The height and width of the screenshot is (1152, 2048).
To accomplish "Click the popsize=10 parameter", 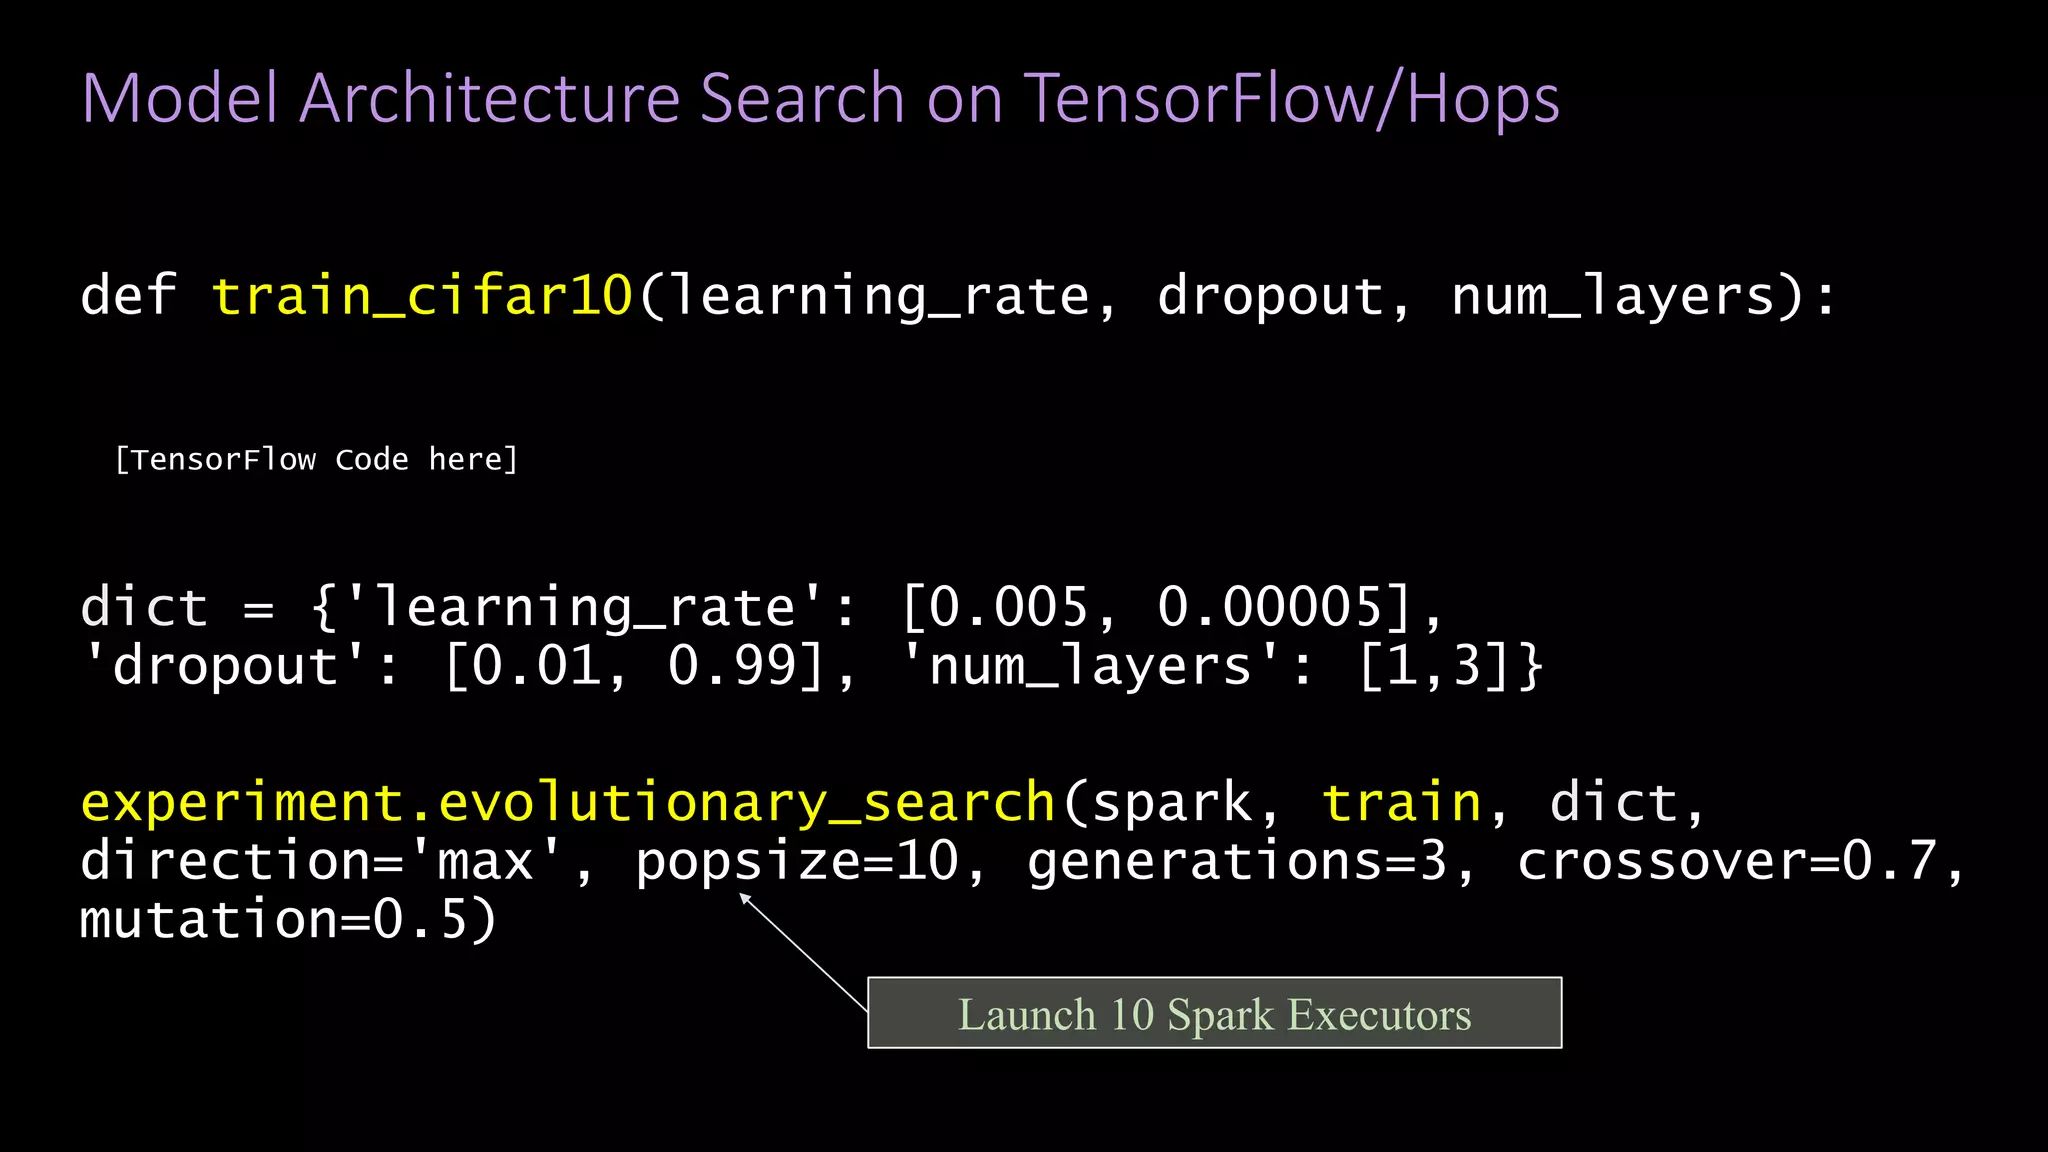I will (797, 863).
